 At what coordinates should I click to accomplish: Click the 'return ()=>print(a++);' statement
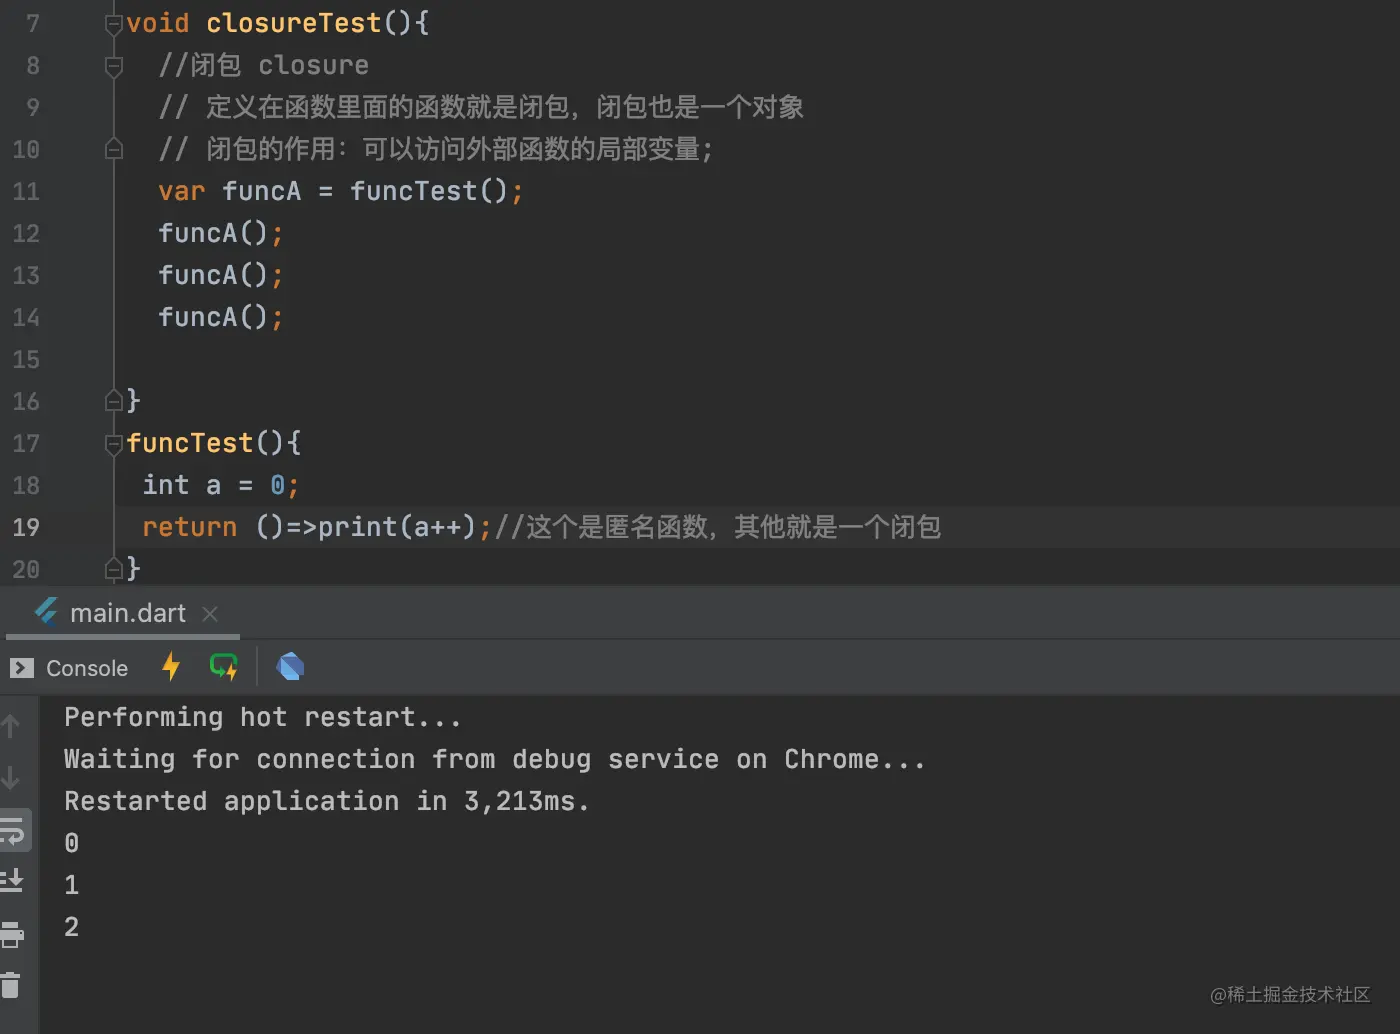(x=317, y=527)
